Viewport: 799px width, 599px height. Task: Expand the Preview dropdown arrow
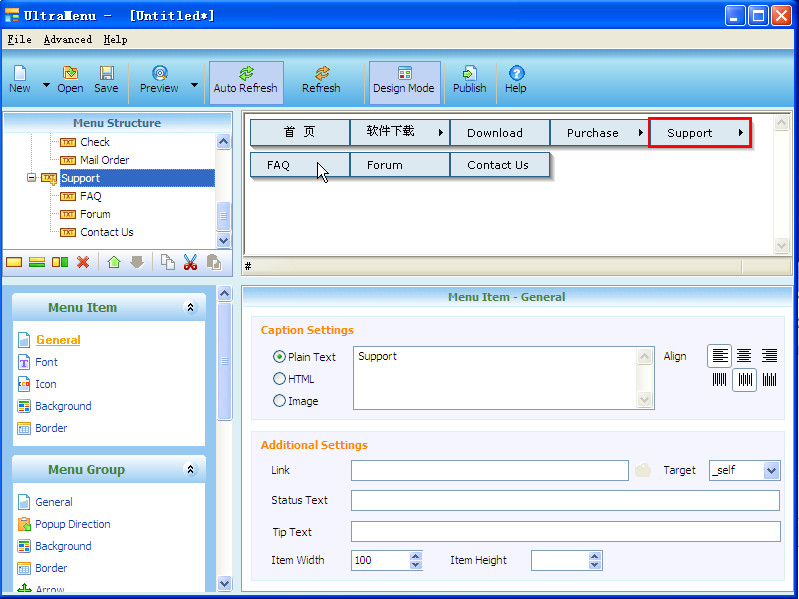pyautogui.click(x=194, y=85)
